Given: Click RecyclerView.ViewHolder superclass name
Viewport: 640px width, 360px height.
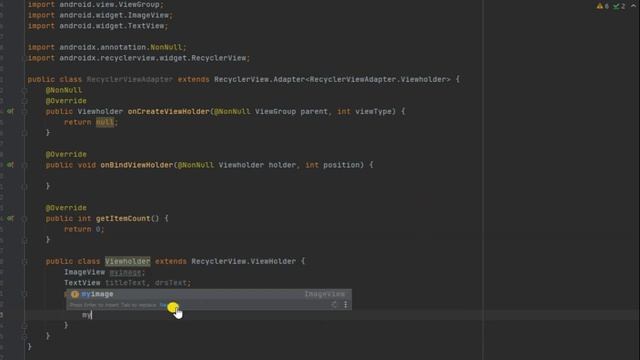Looking at the screenshot, I should tap(244, 261).
